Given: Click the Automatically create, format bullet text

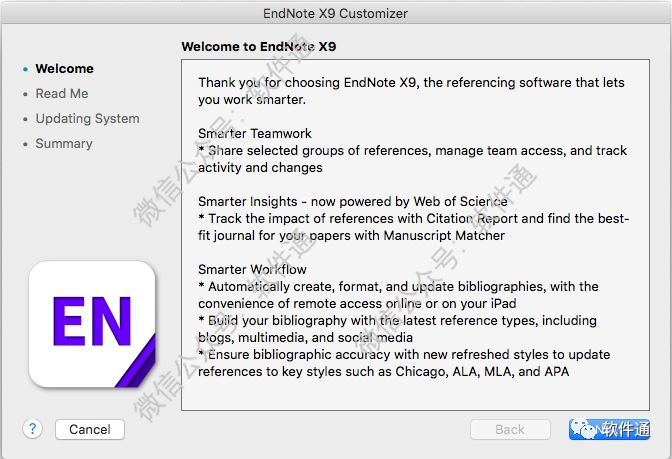Looking at the screenshot, I should tap(398, 295).
